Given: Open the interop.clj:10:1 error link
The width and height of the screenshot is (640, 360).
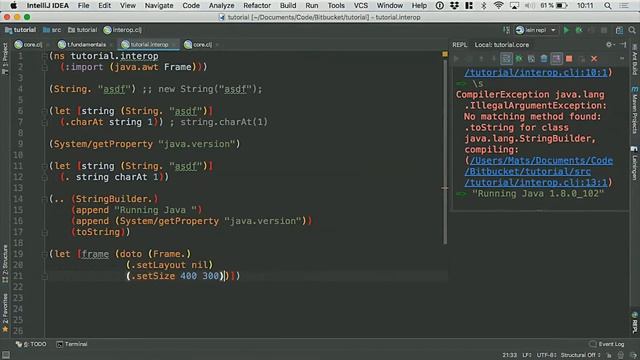Looking at the screenshot, I should 536,72.
